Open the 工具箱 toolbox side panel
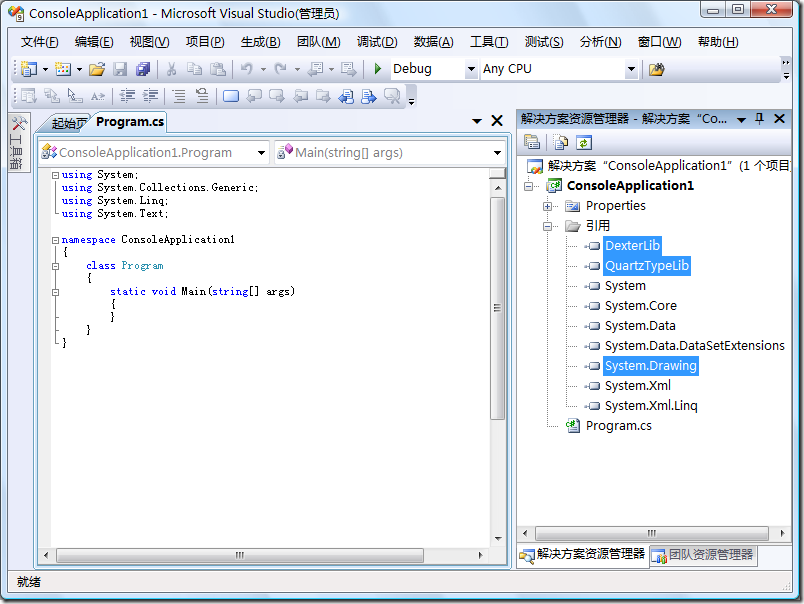Viewport: 804px width, 604px height. pos(18,142)
